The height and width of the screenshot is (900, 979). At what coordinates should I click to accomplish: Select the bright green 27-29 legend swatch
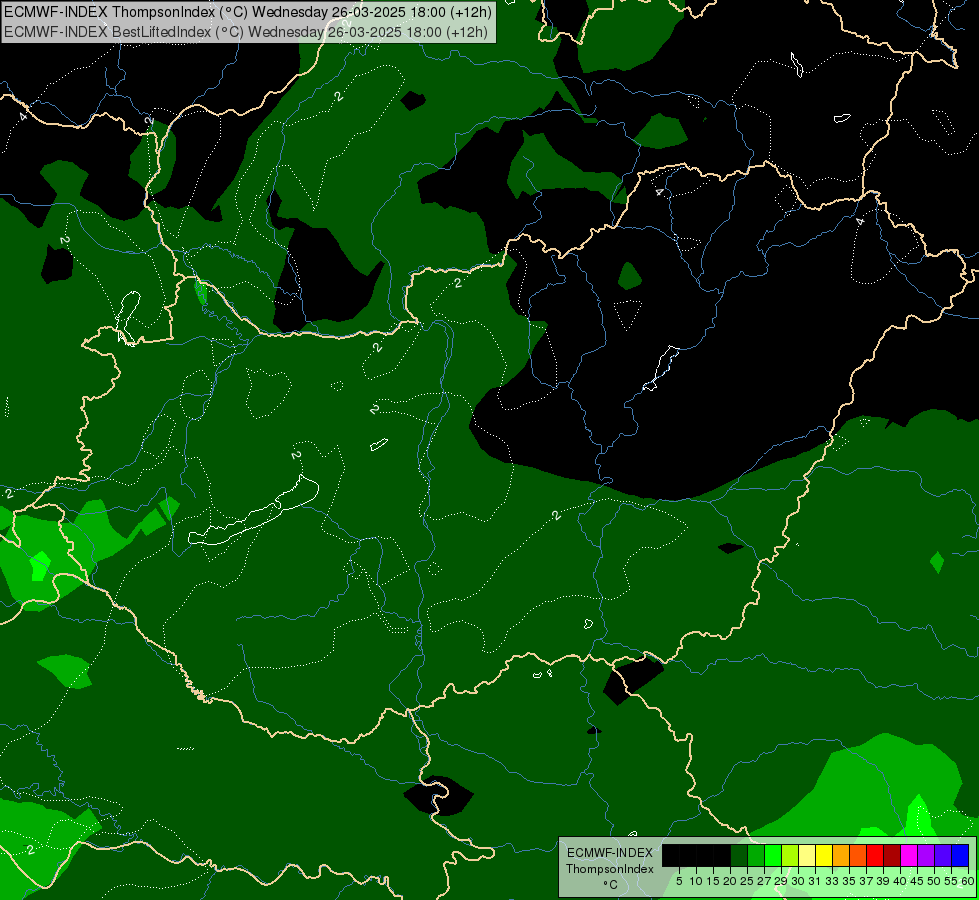773,855
